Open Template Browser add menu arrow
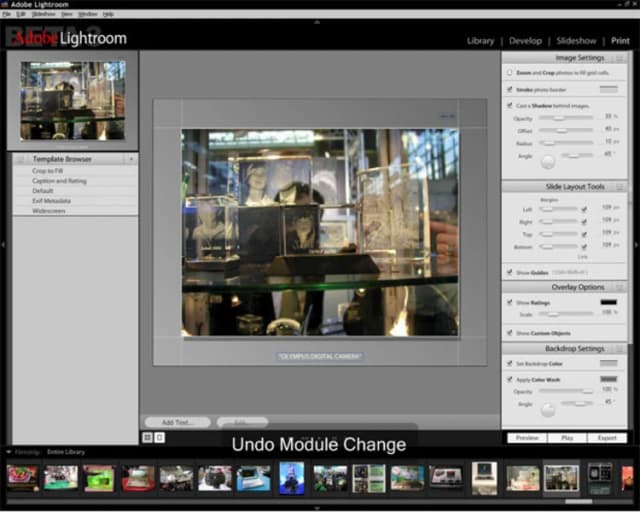This screenshot has width=640, height=512. (x=131, y=159)
